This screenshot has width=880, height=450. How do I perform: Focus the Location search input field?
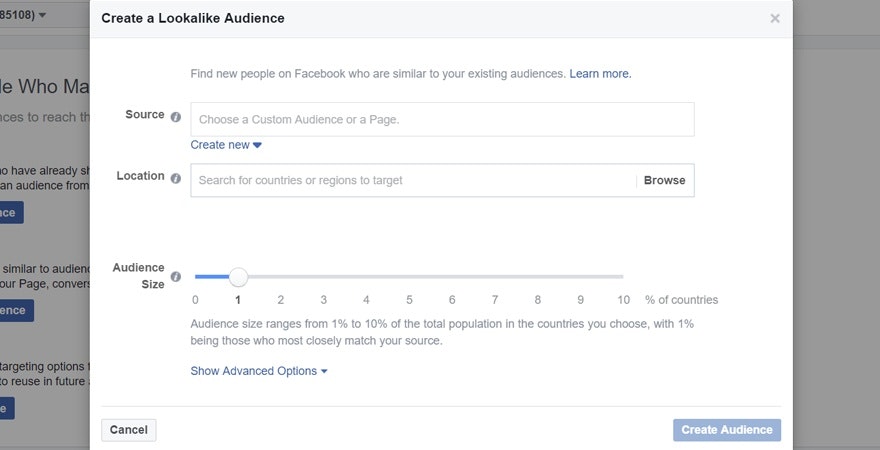click(x=412, y=181)
